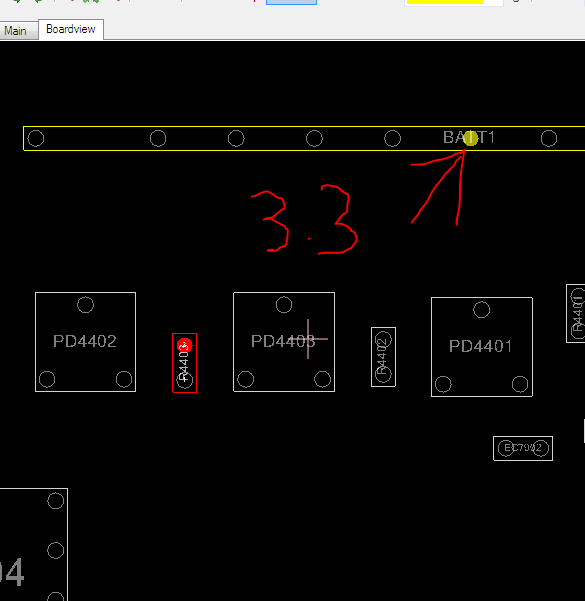Select the R4401 resistor at right edge

[576, 314]
